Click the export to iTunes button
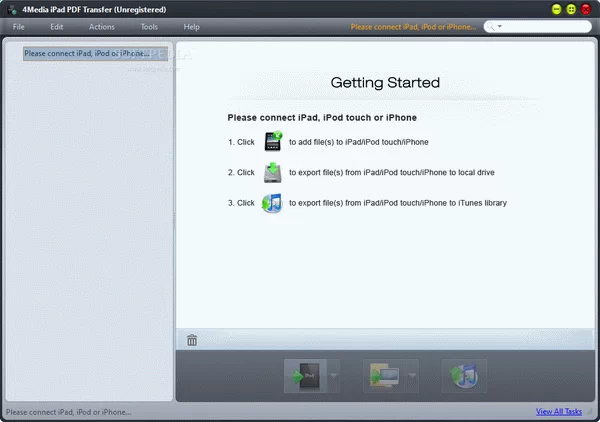 [x=464, y=376]
